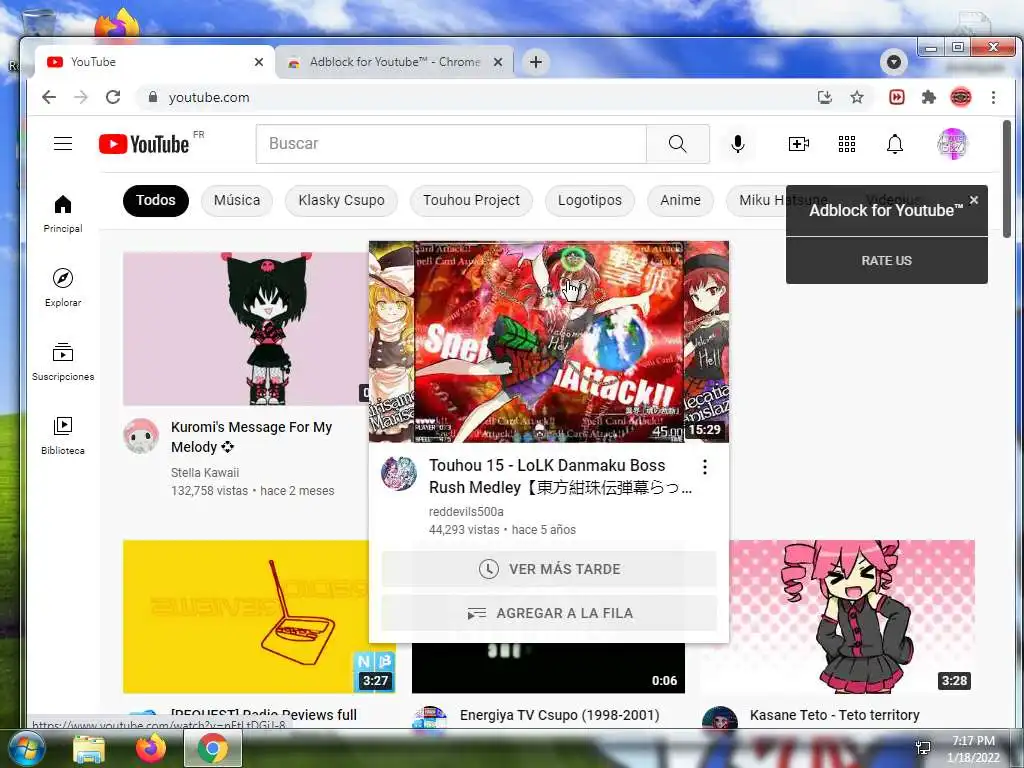1024x768 pixels.
Task: Open a new browser tab
Action: (x=536, y=62)
